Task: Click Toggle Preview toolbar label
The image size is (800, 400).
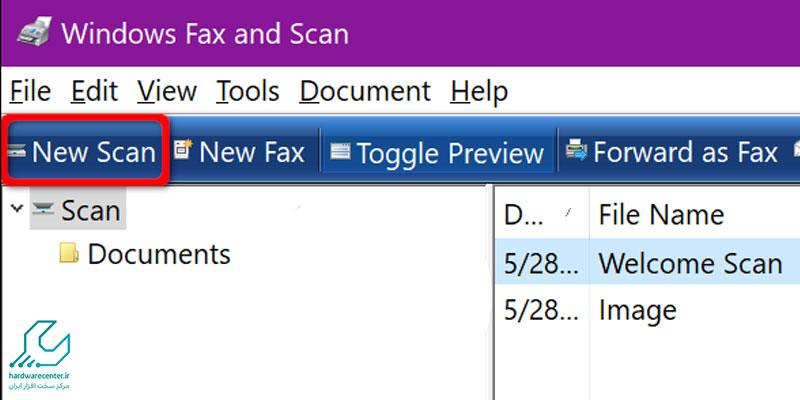Action: 450,154
